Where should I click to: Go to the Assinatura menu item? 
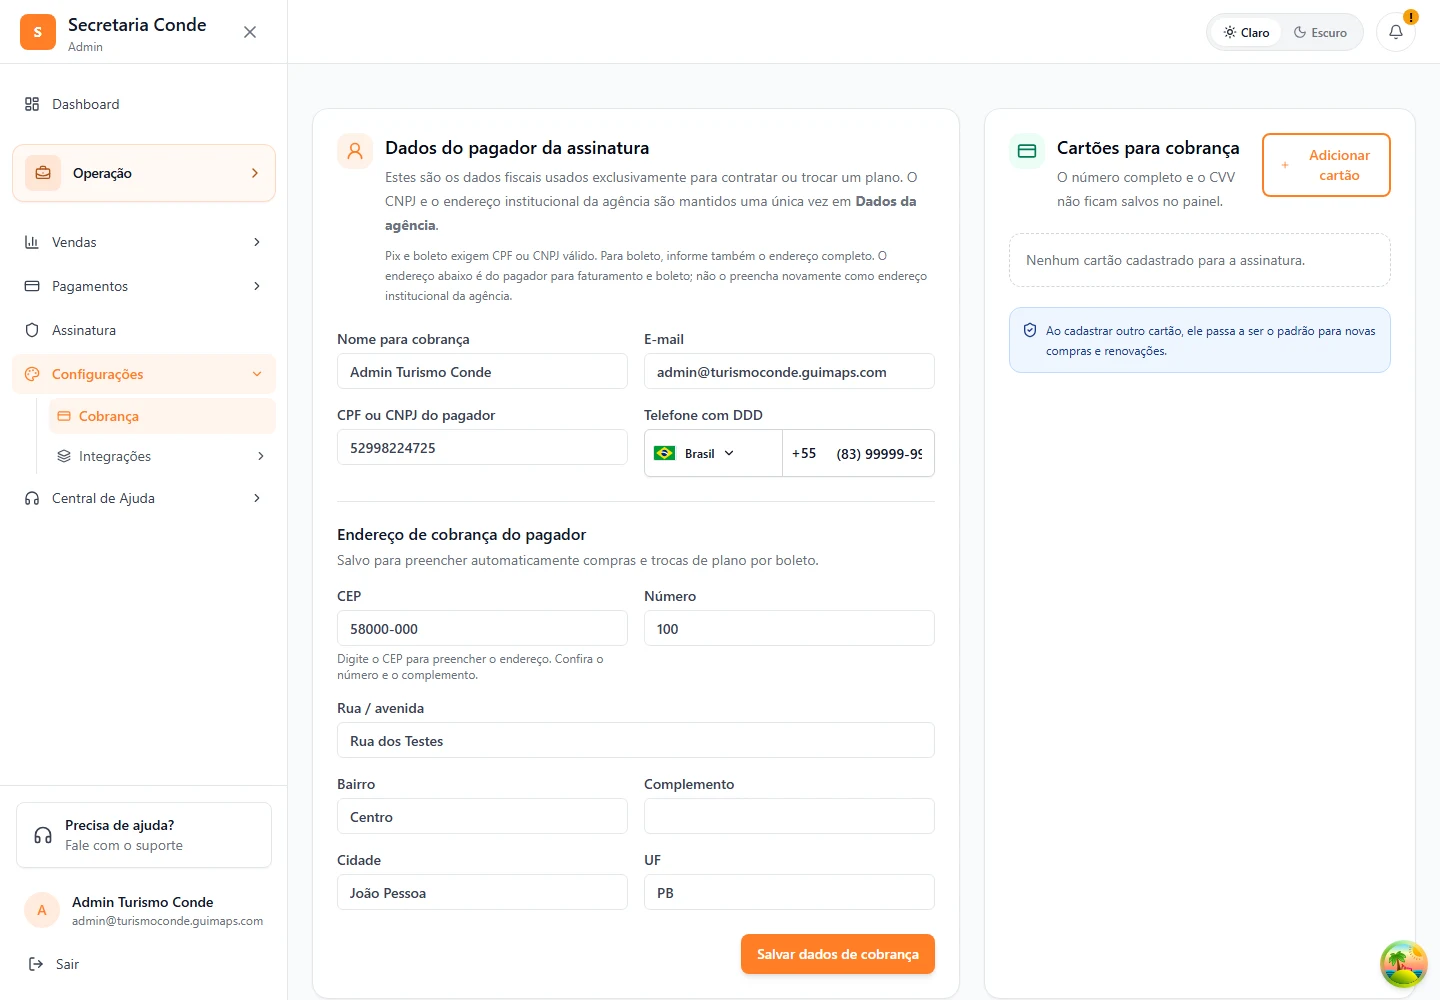[144, 330]
